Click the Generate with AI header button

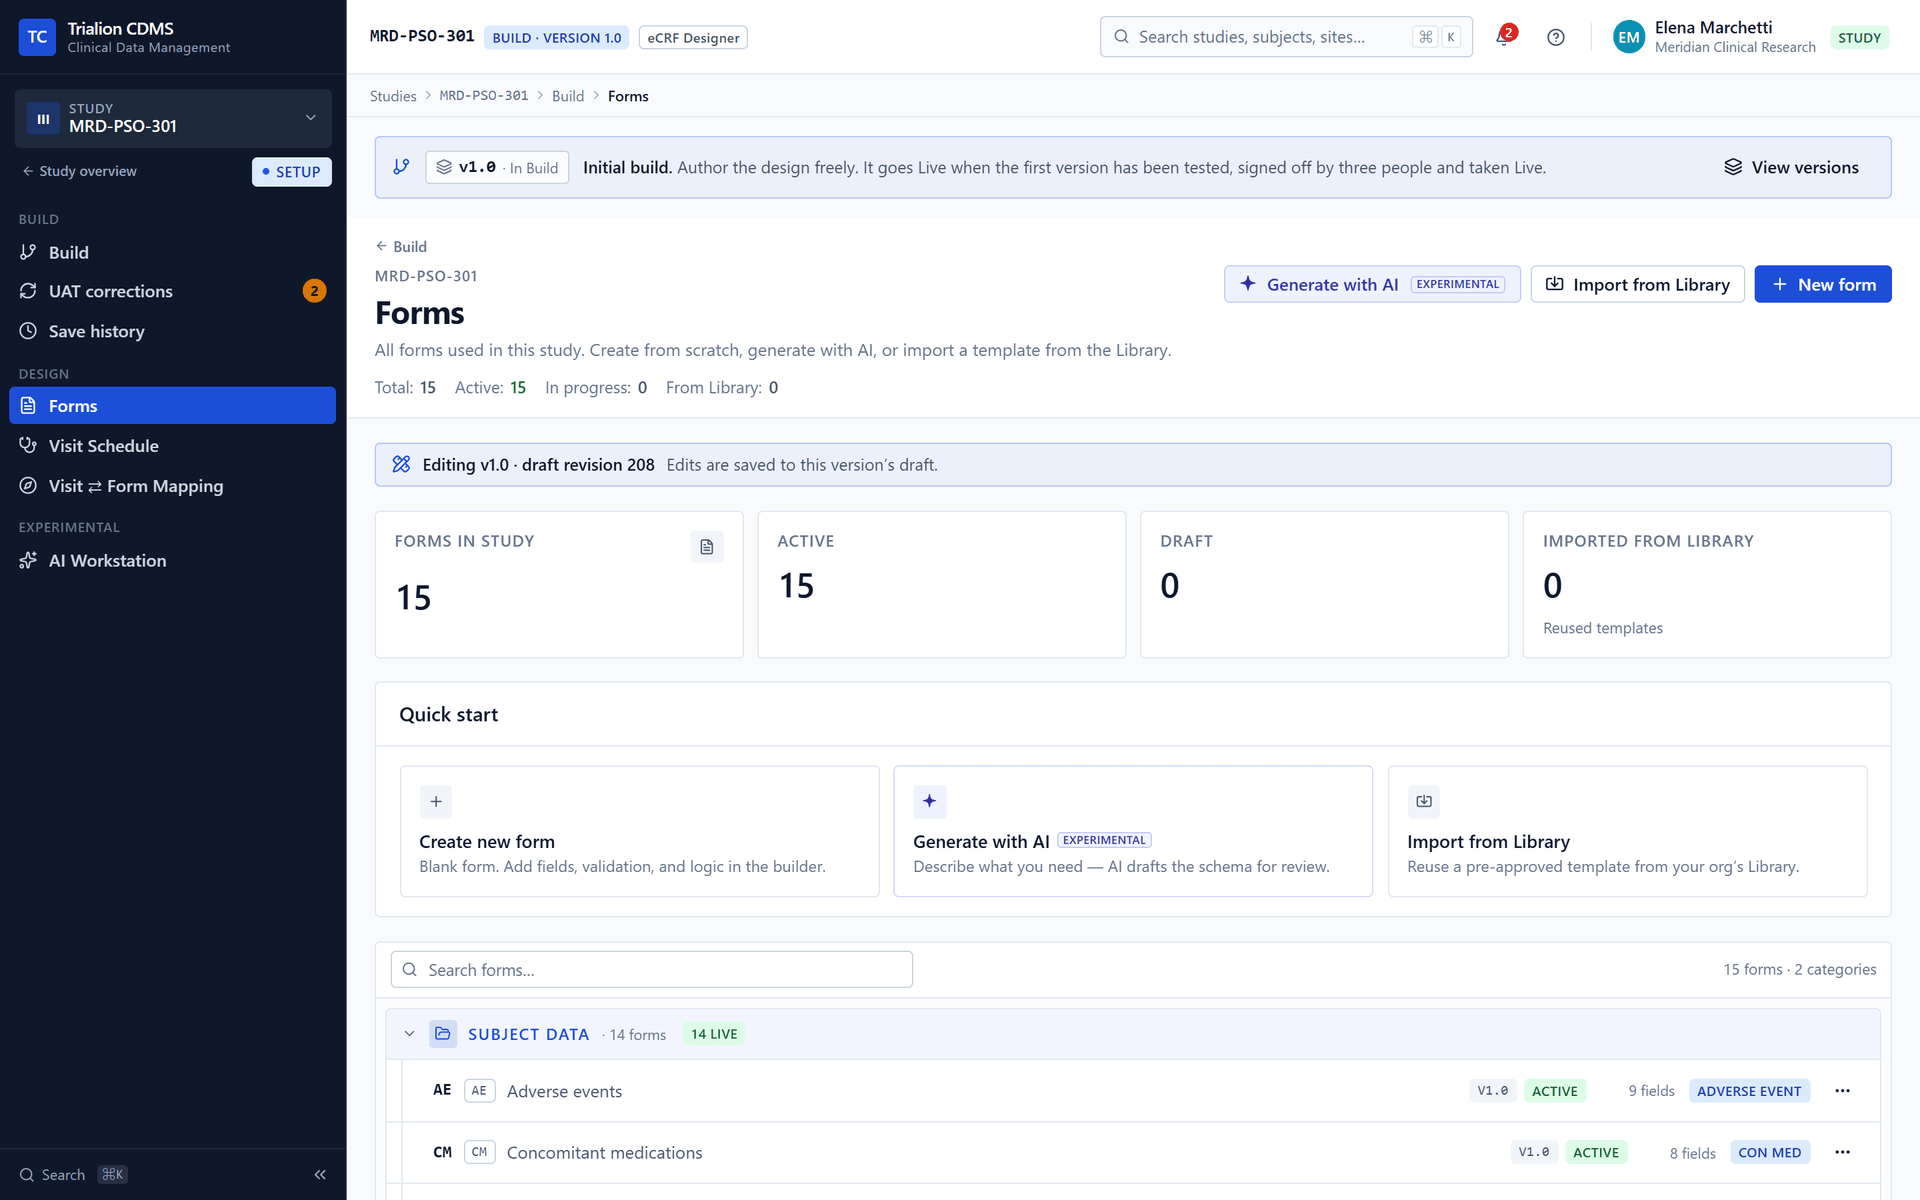coord(1372,284)
